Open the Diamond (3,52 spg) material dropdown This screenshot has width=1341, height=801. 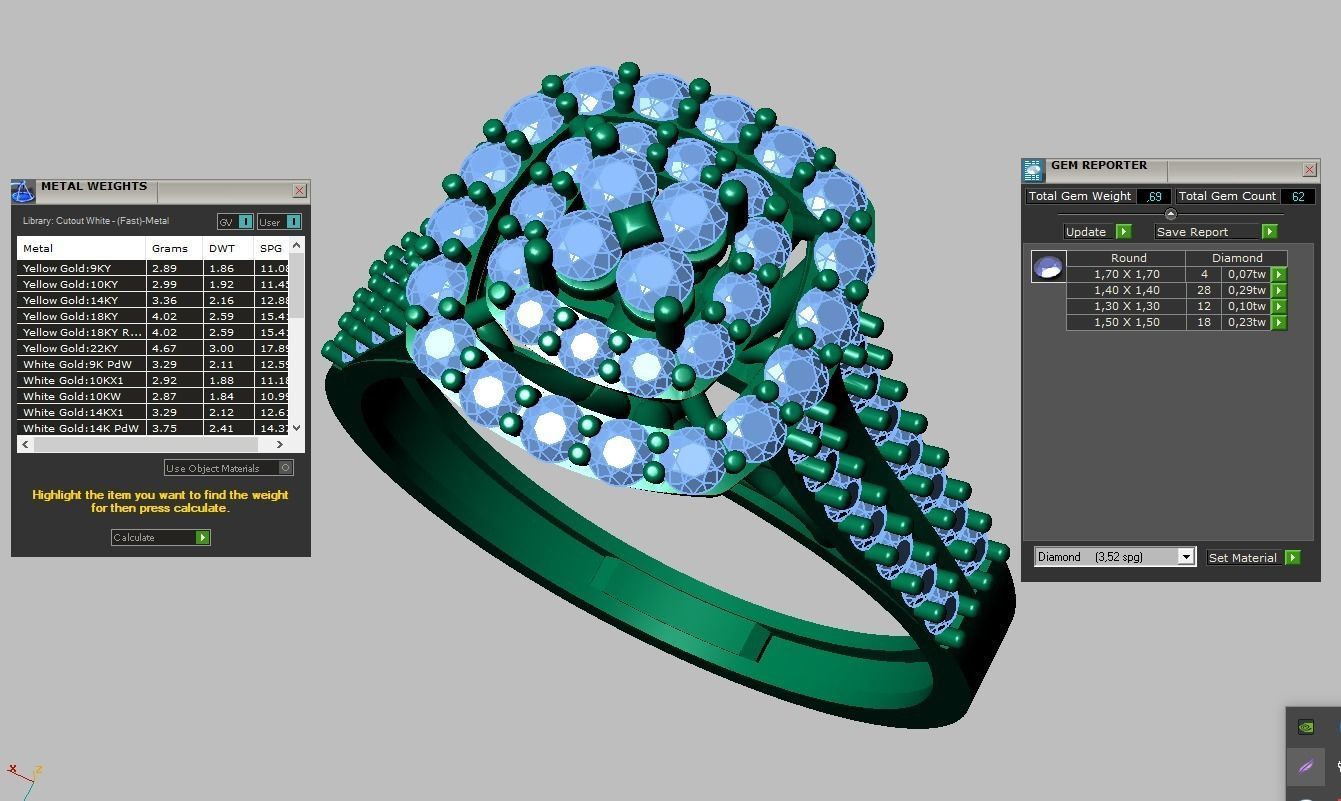[x=1115, y=557]
